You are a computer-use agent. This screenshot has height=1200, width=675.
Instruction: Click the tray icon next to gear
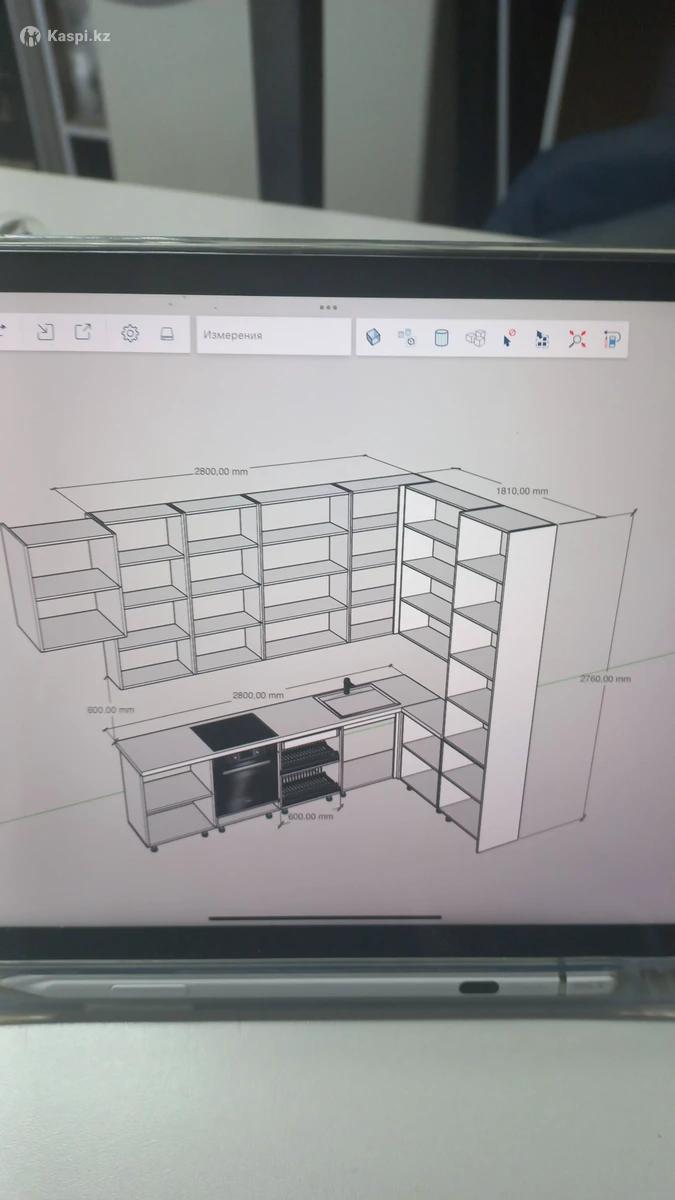pyautogui.click(x=169, y=334)
